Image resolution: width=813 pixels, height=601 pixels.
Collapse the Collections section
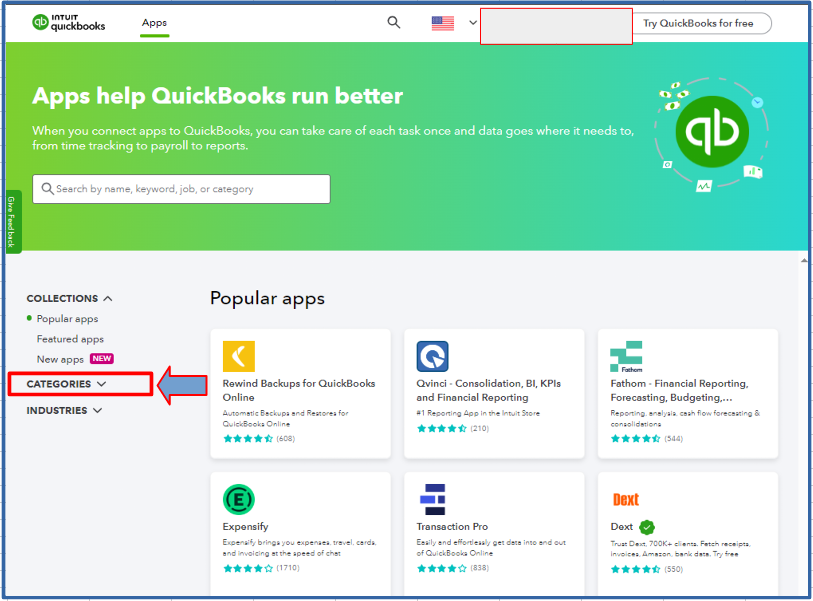[69, 299]
